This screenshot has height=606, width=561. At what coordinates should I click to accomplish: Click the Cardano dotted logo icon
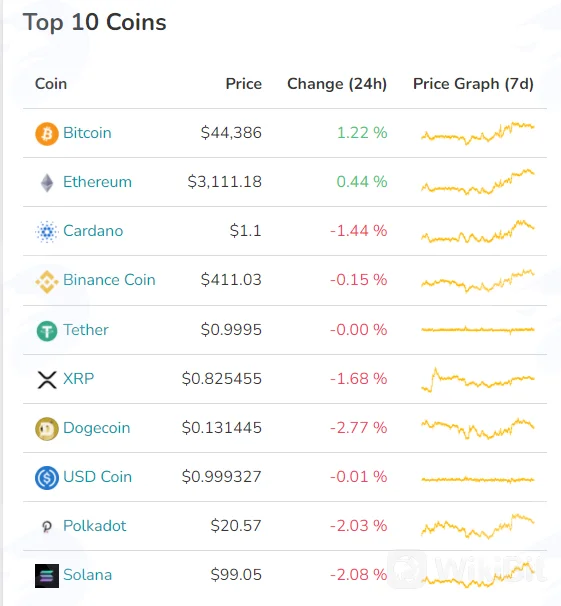tap(47, 232)
